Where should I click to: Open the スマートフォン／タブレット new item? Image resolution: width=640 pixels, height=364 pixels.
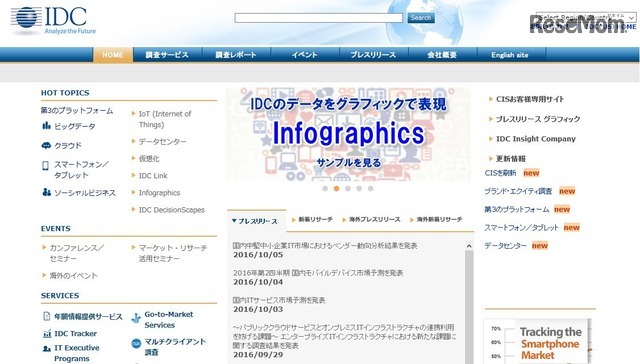[521, 228]
